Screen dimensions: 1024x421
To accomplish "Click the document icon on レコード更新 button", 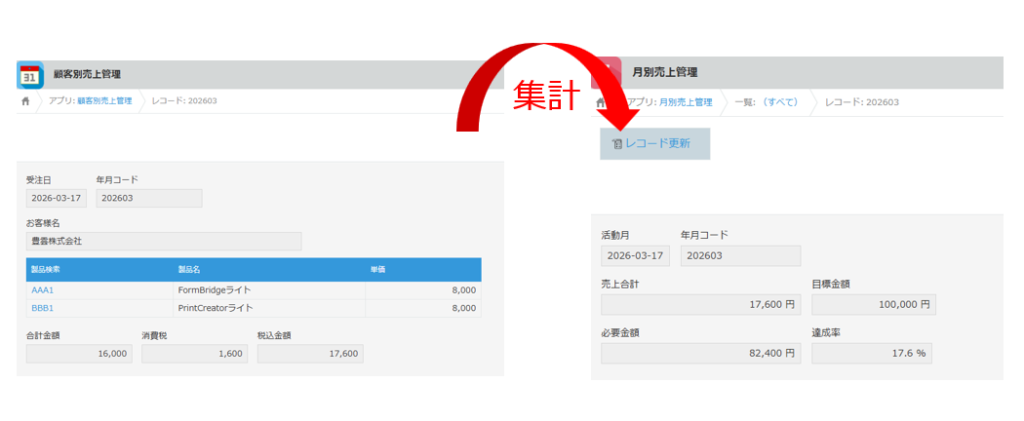I will pyautogui.click(x=617, y=144).
